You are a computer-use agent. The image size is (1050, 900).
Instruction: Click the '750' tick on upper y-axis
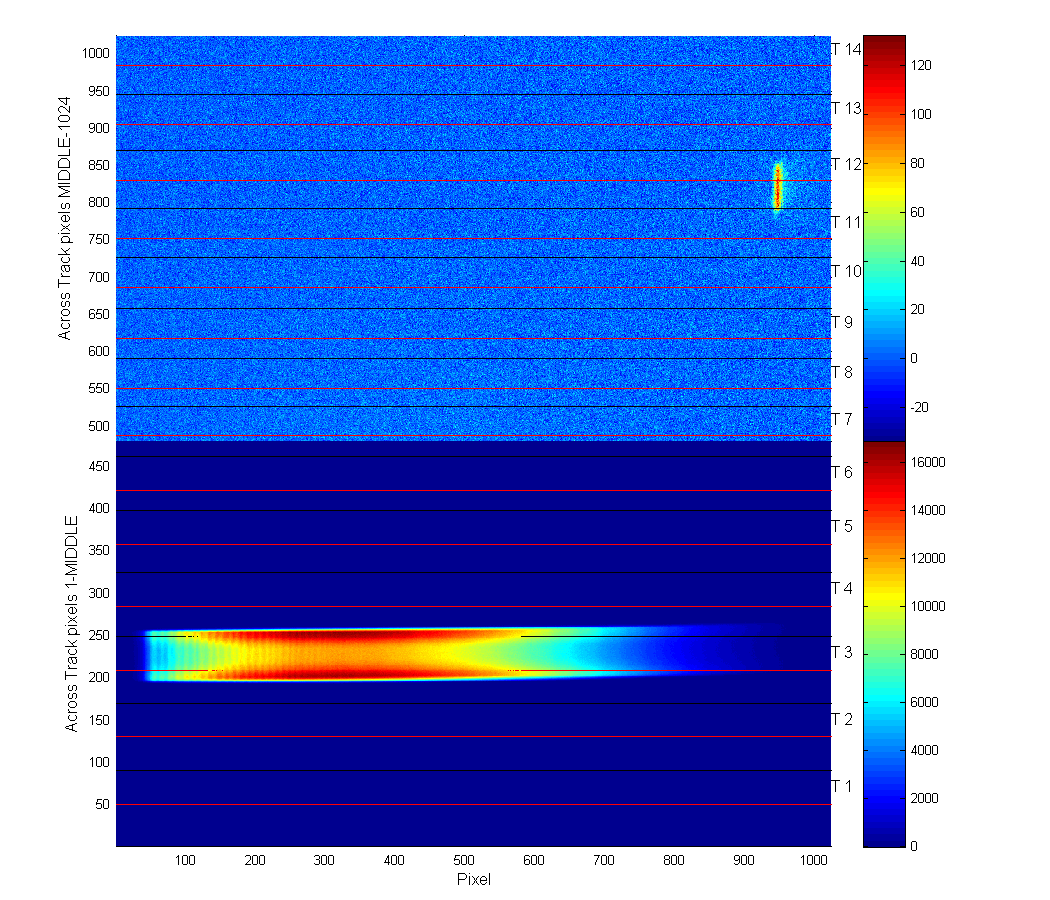tap(98, 239)
